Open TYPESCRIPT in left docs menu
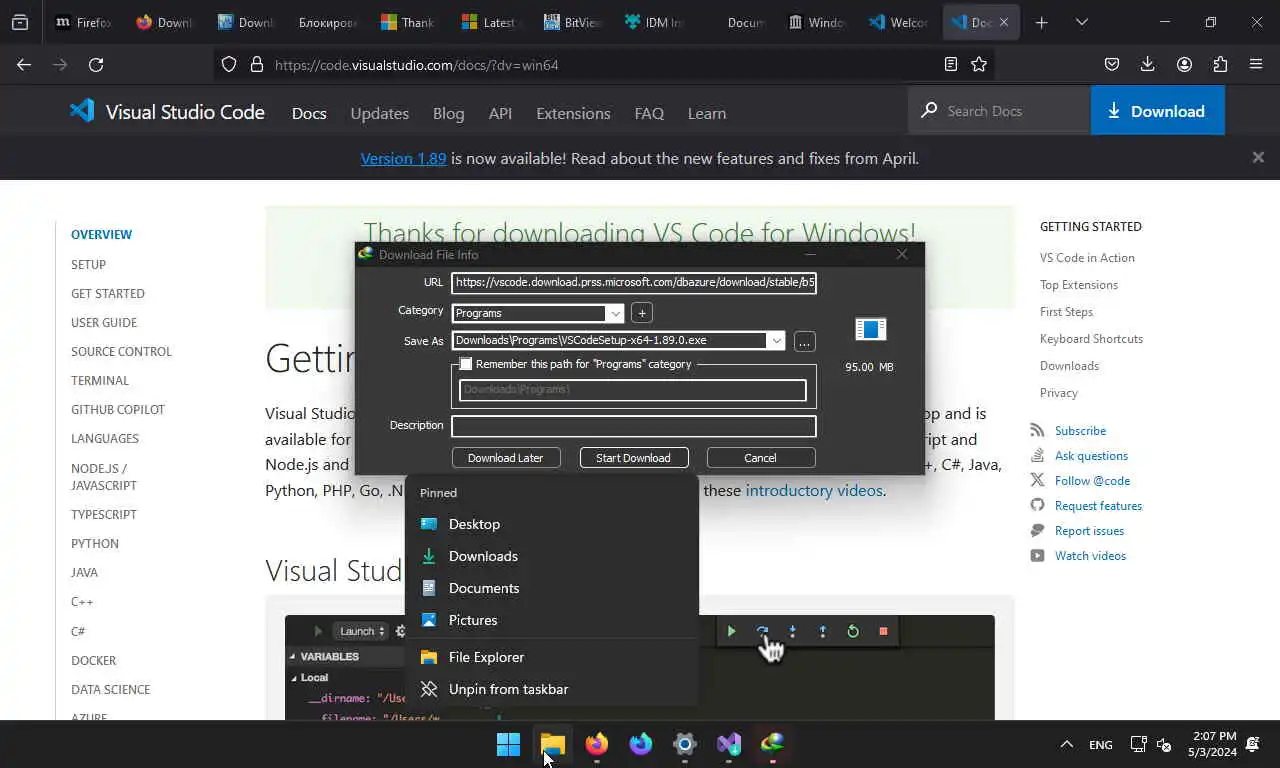The image size is (1280, 768). (x=104, y=514)
